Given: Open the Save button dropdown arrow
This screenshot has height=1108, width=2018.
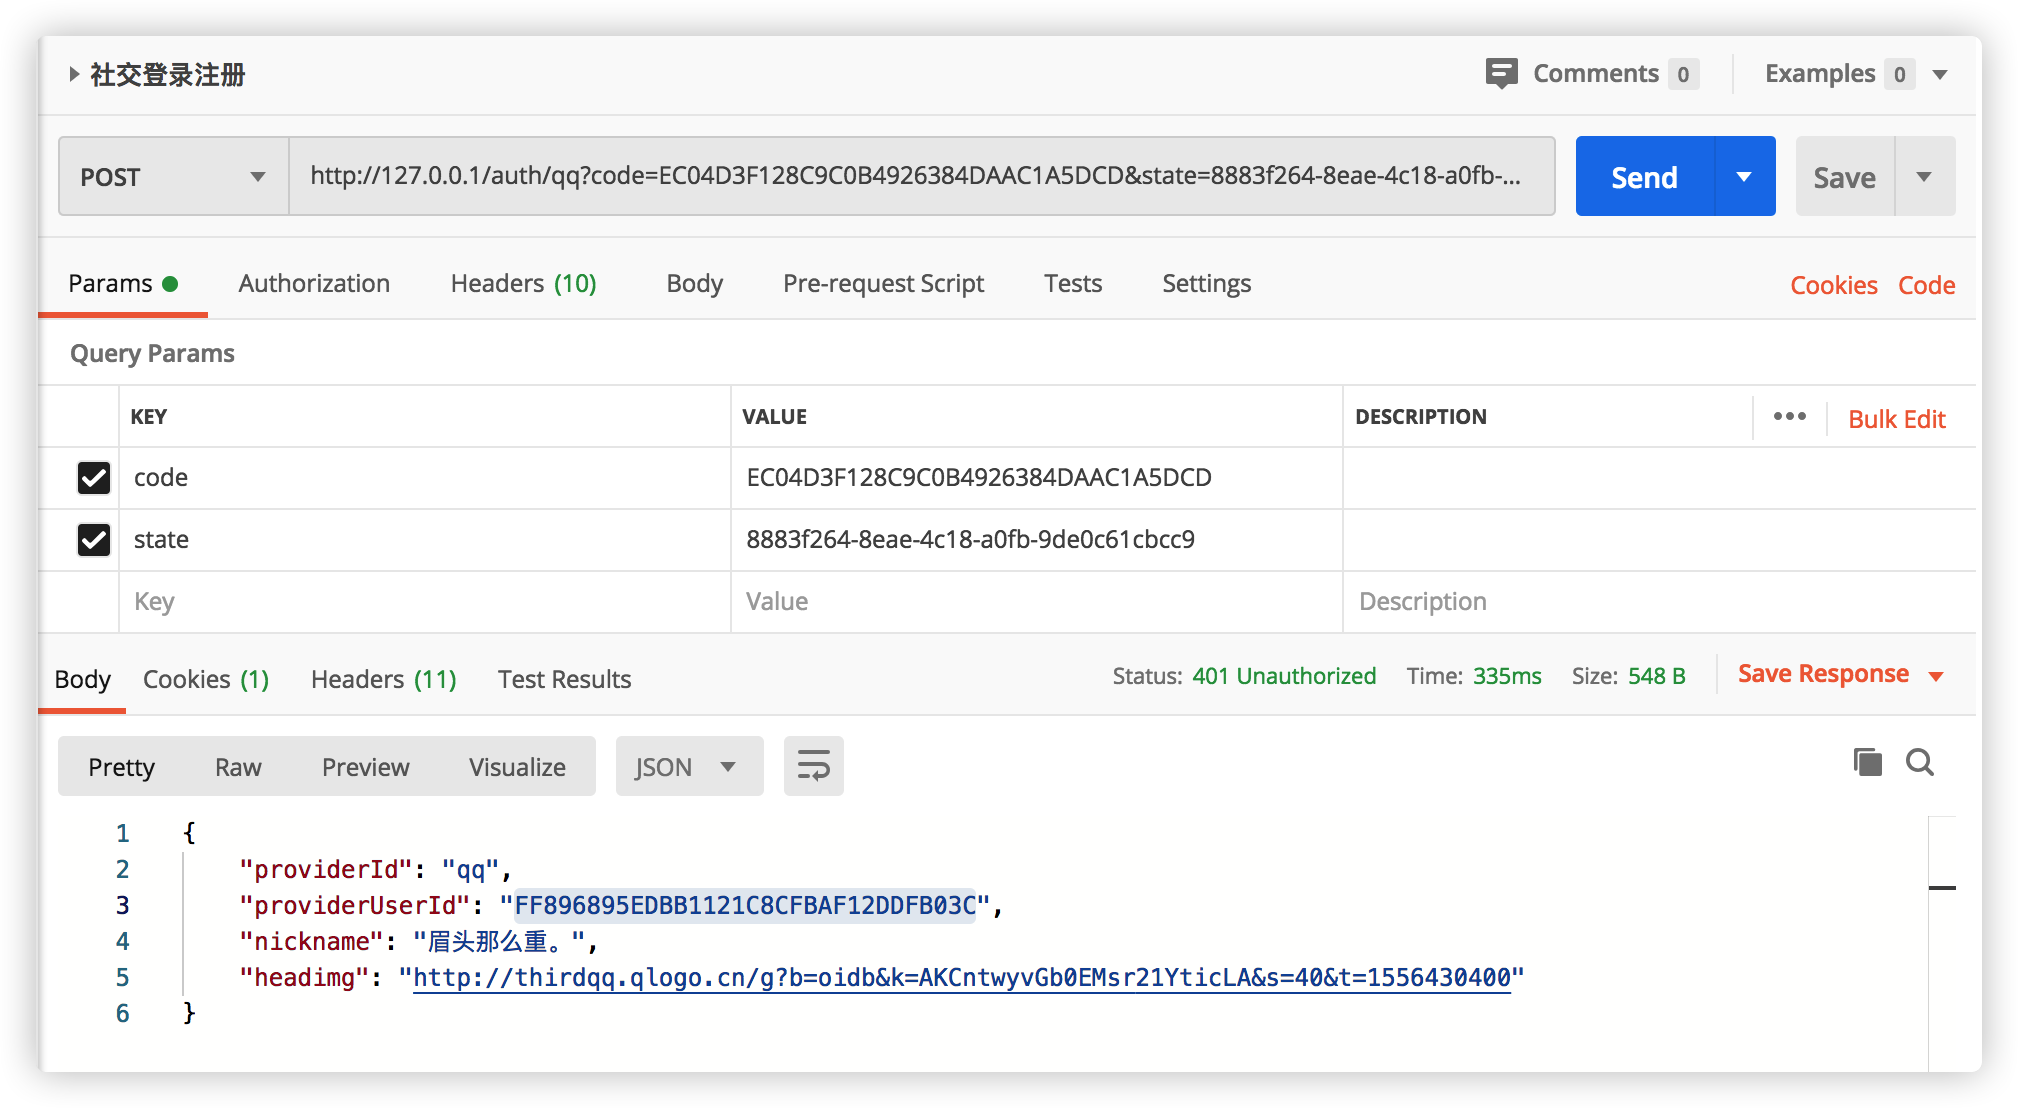Looking at the screenshot, I should tap(1924, 177).
